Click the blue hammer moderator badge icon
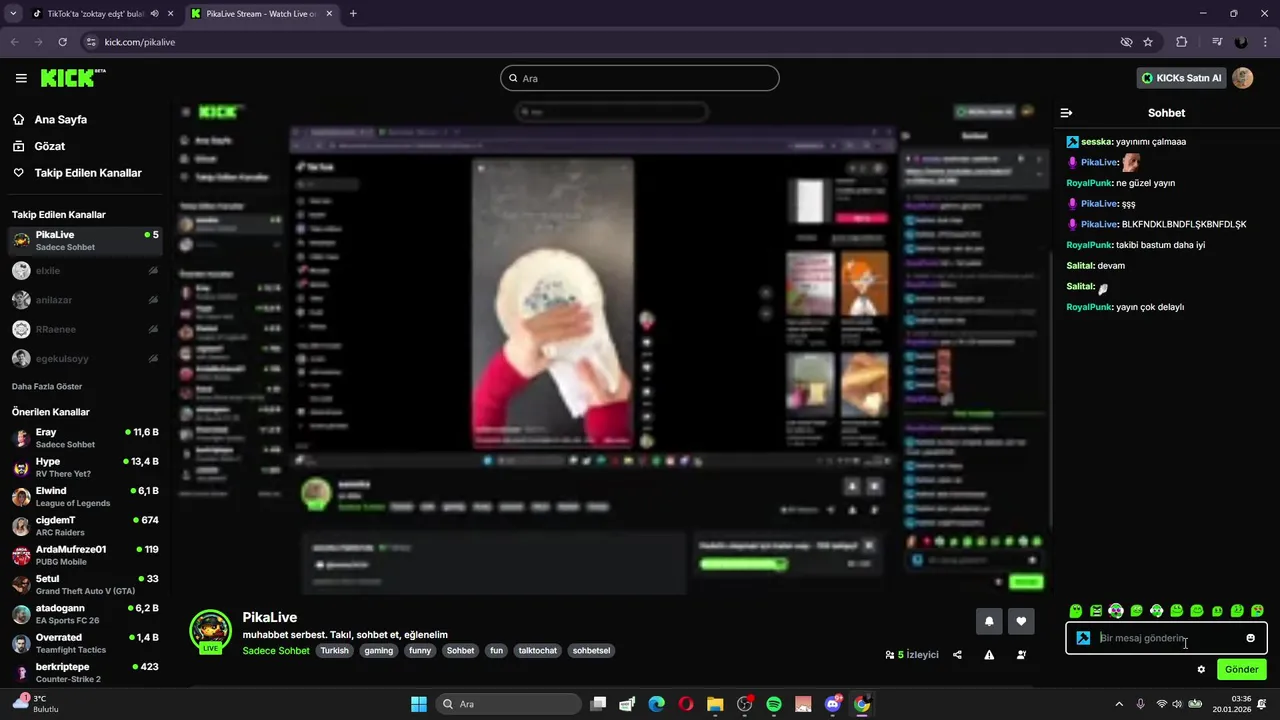 pyautogui.click(x=1083, y=638)
